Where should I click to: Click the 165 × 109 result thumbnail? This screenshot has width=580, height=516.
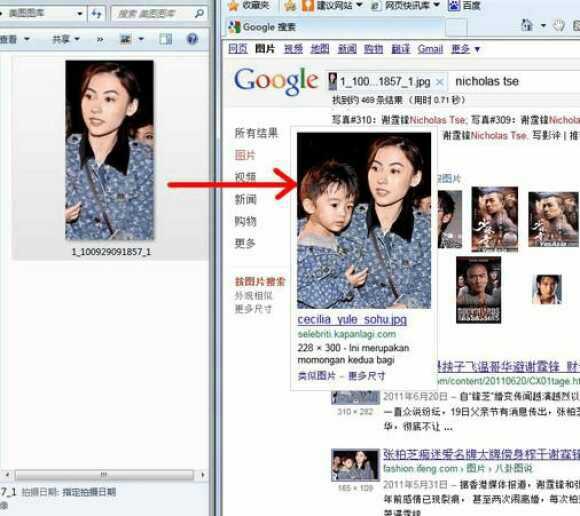click(x=355, y=465)
